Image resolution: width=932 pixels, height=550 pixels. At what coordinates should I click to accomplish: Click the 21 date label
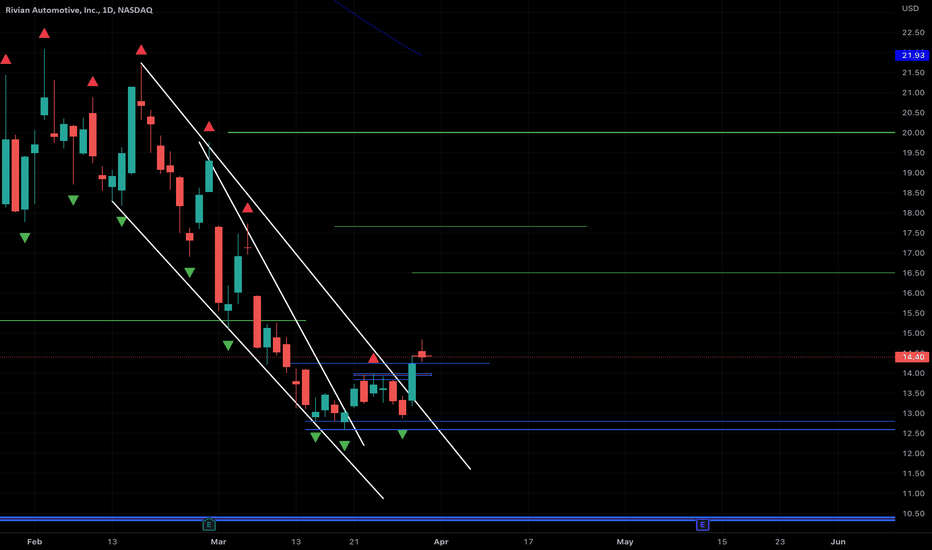click(354, 542)
